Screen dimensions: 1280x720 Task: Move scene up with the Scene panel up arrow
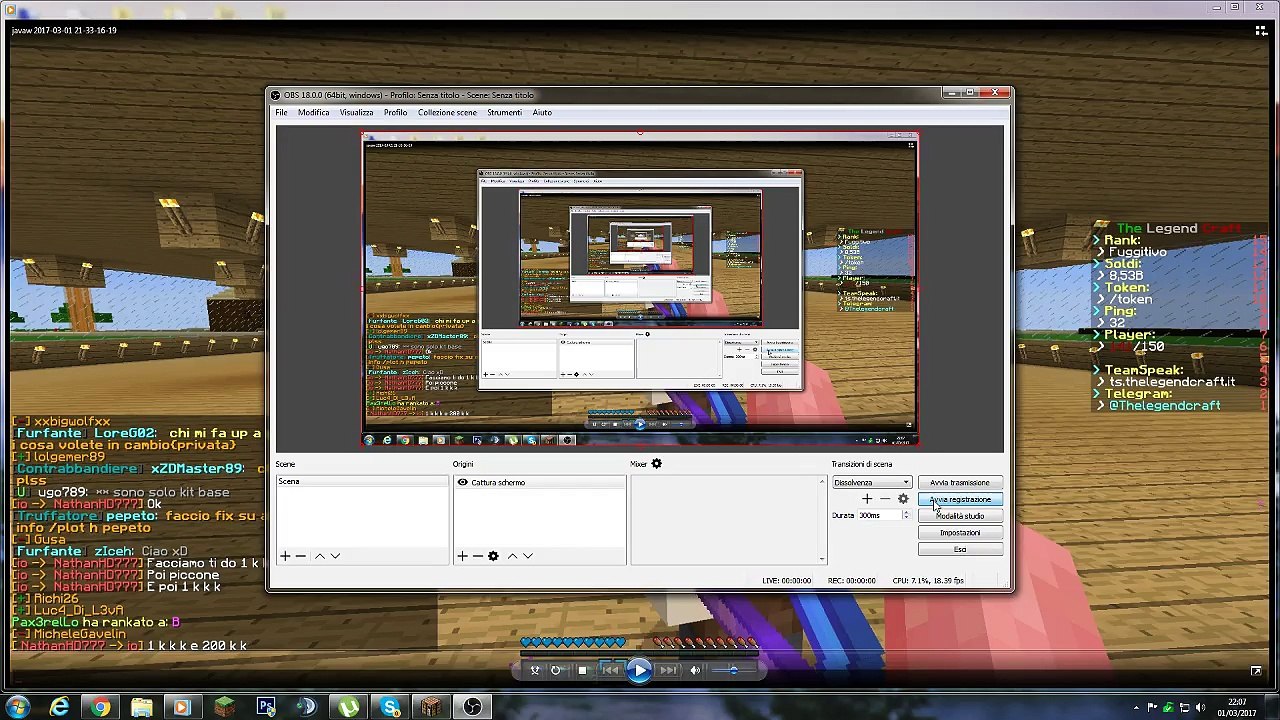(x=320, y=556)
